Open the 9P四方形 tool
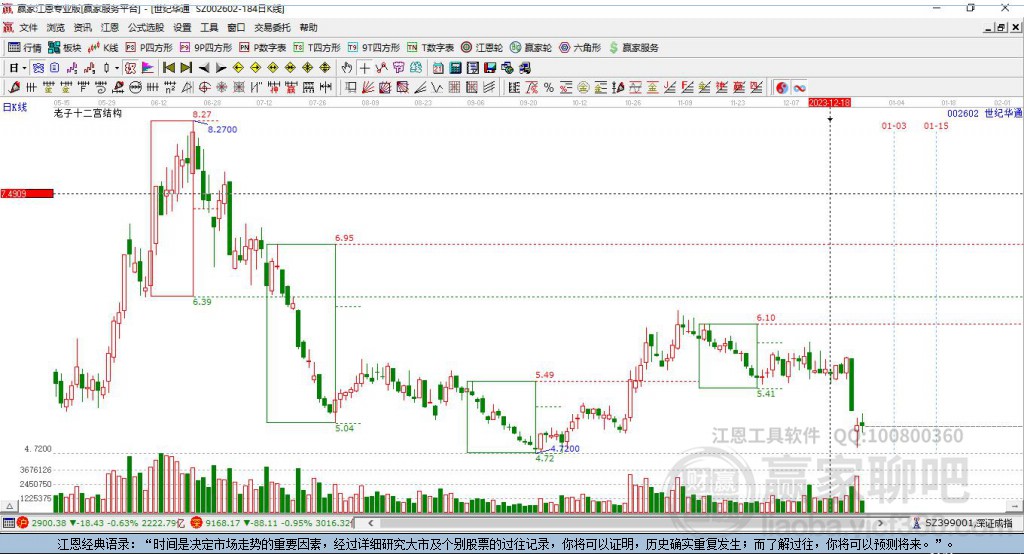The width and height of the screenshot is (1024, 554). point(205,48)
